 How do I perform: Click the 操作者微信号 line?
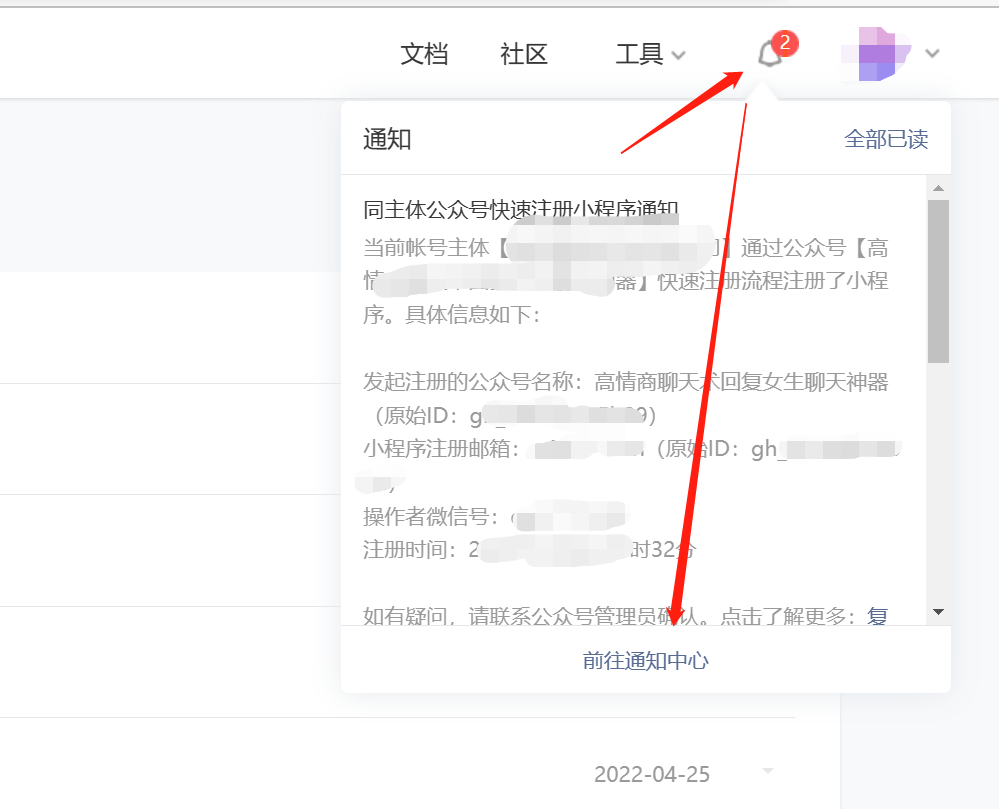pyautogui.click(x=494, y=517)
